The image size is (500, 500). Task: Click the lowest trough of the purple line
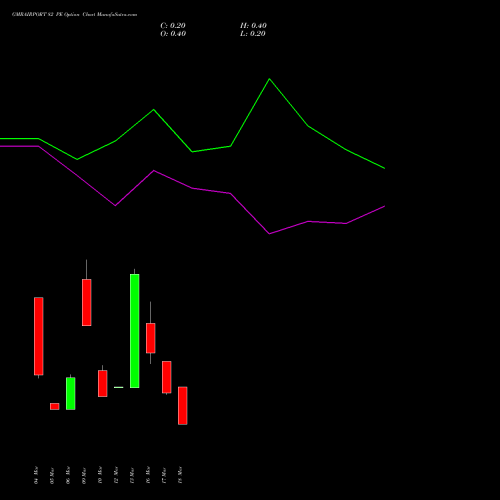269,234
